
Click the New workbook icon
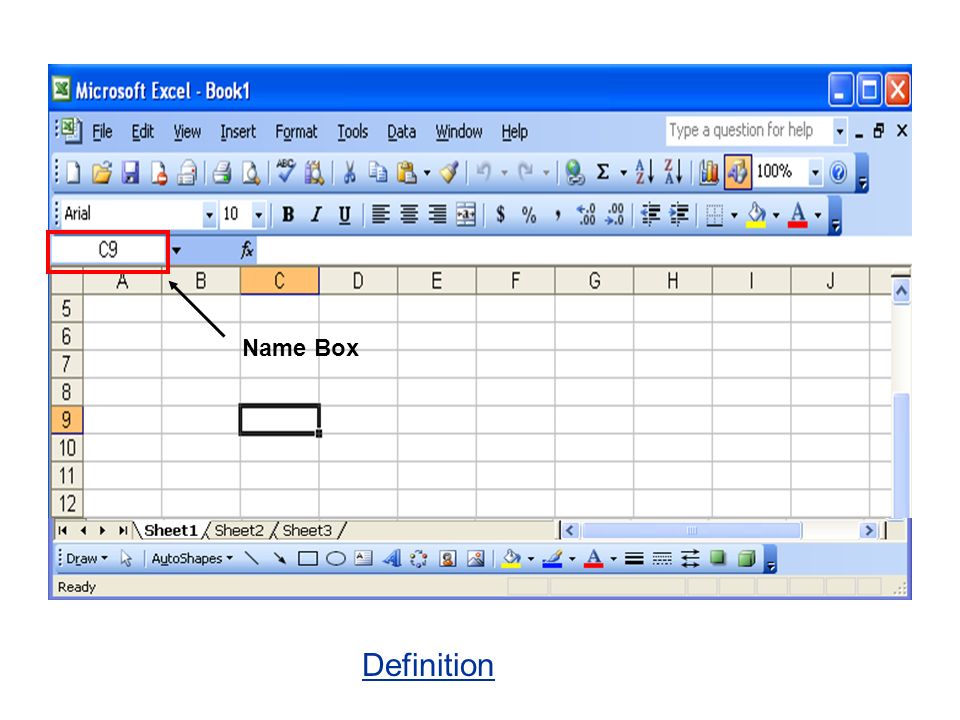click(x=73, y=173)
